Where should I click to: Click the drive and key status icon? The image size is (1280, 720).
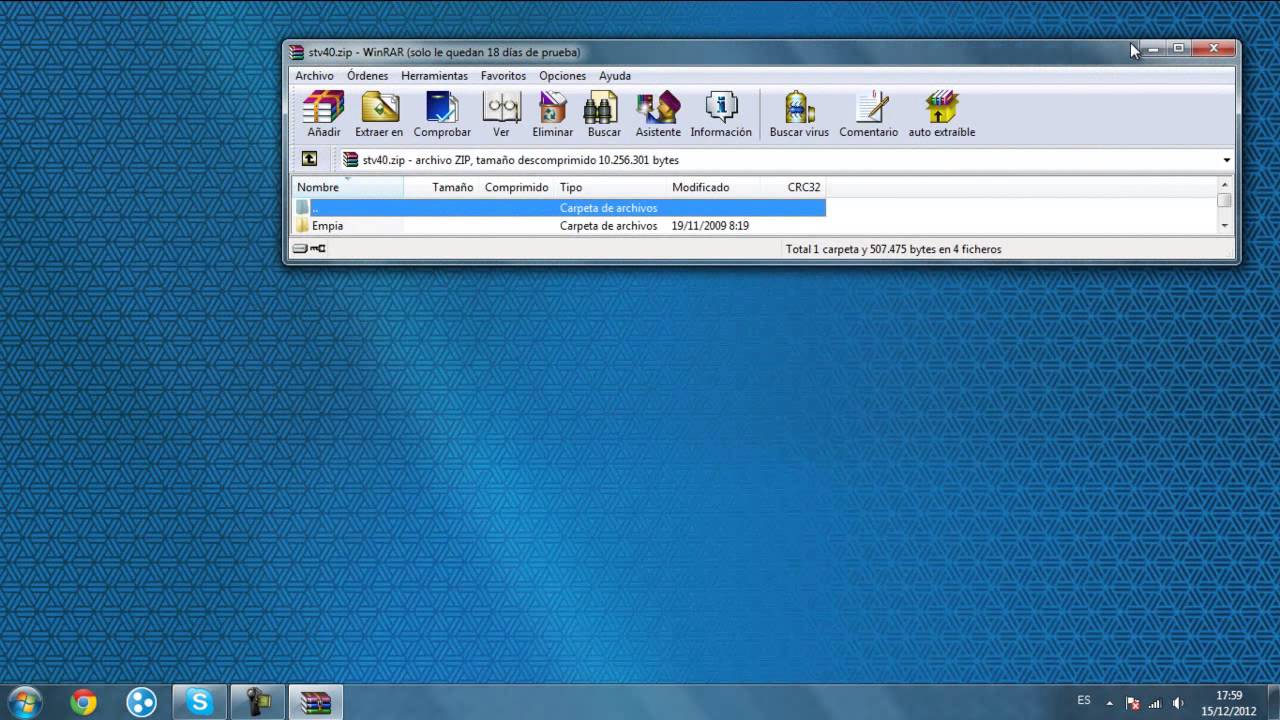tap(309, 249)
